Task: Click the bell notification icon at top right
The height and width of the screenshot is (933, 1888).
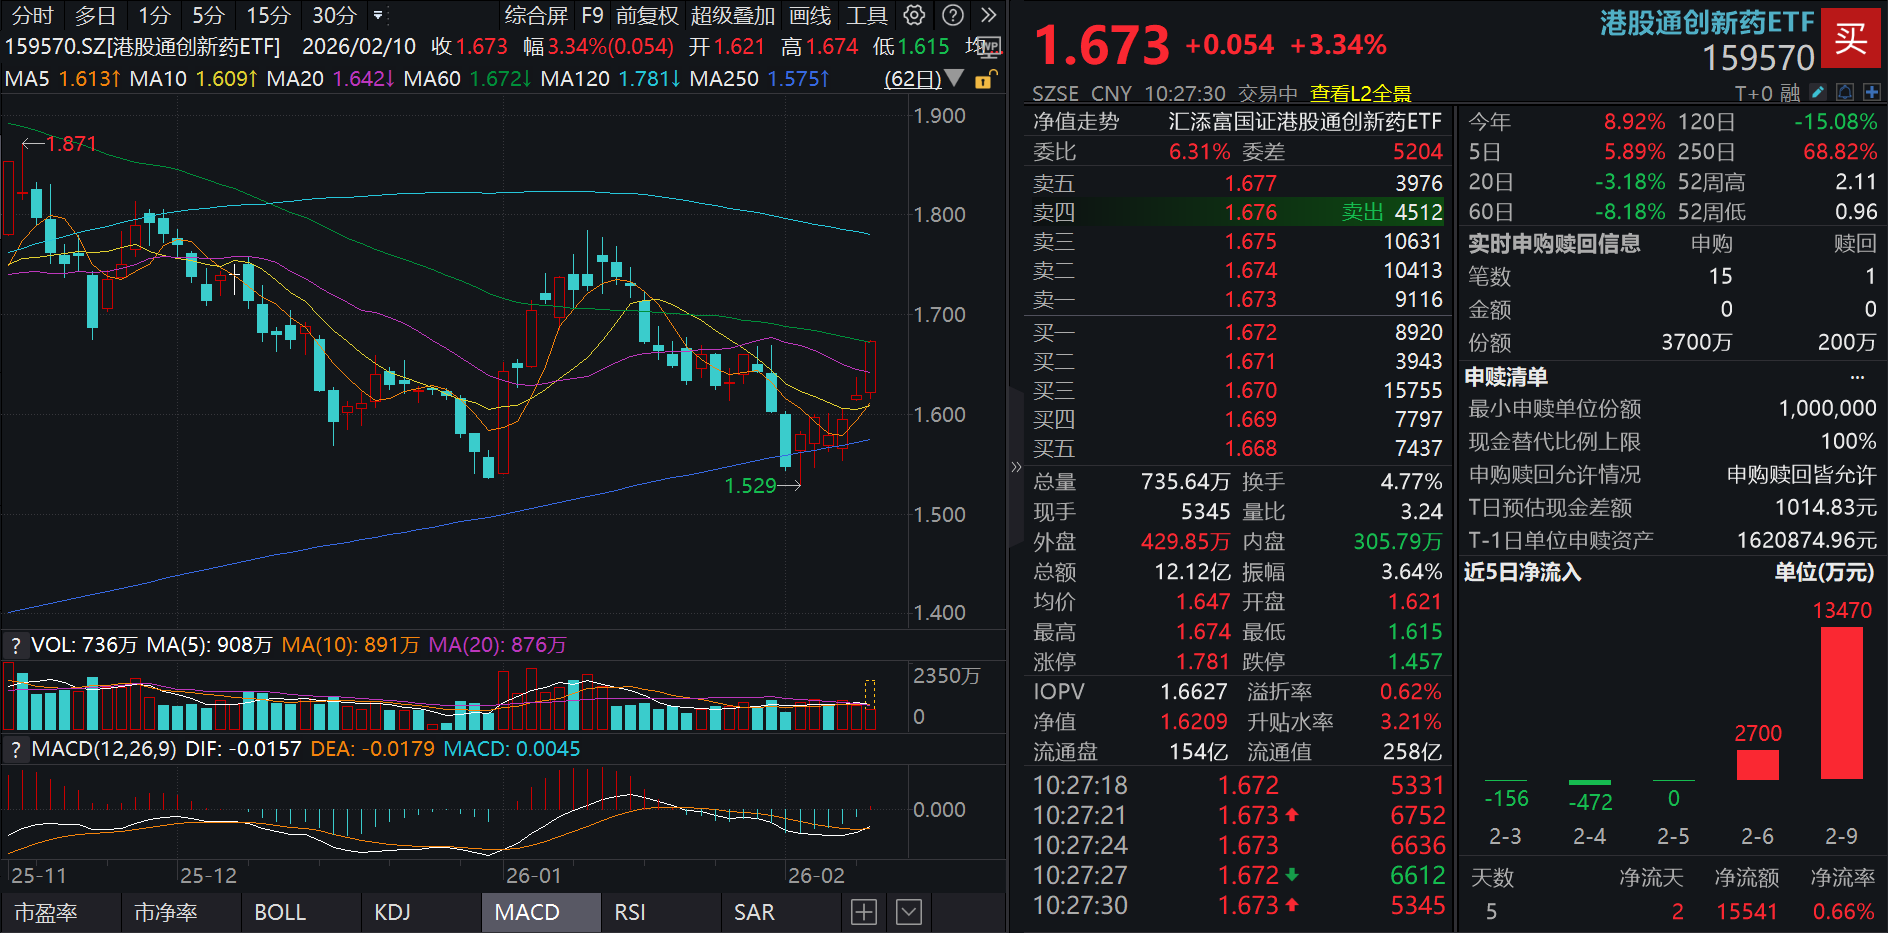Action: pos(1844,91)
